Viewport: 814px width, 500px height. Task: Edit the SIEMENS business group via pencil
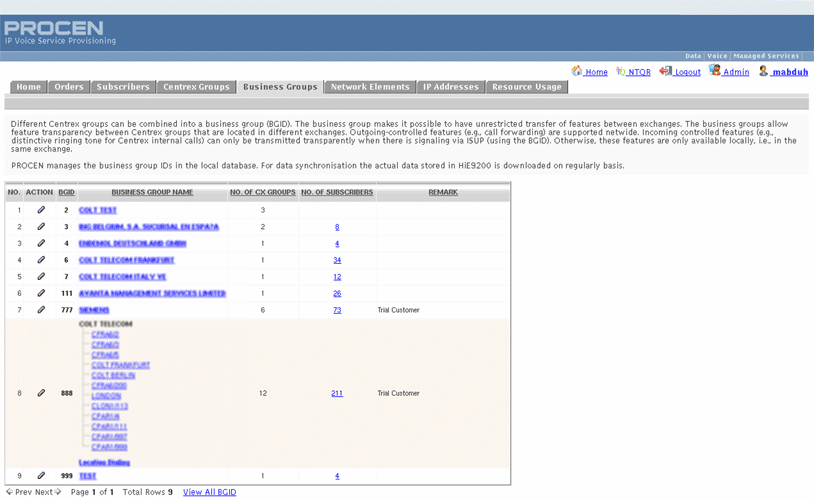[41, 310]
